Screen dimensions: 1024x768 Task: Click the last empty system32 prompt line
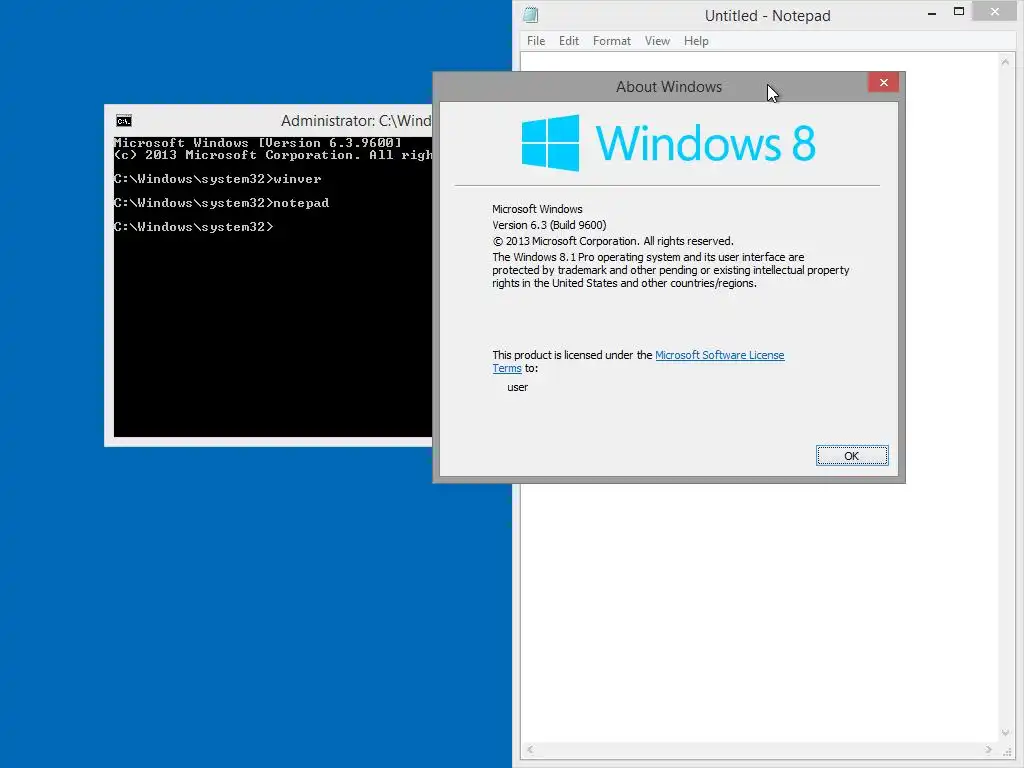click(193, 227)
